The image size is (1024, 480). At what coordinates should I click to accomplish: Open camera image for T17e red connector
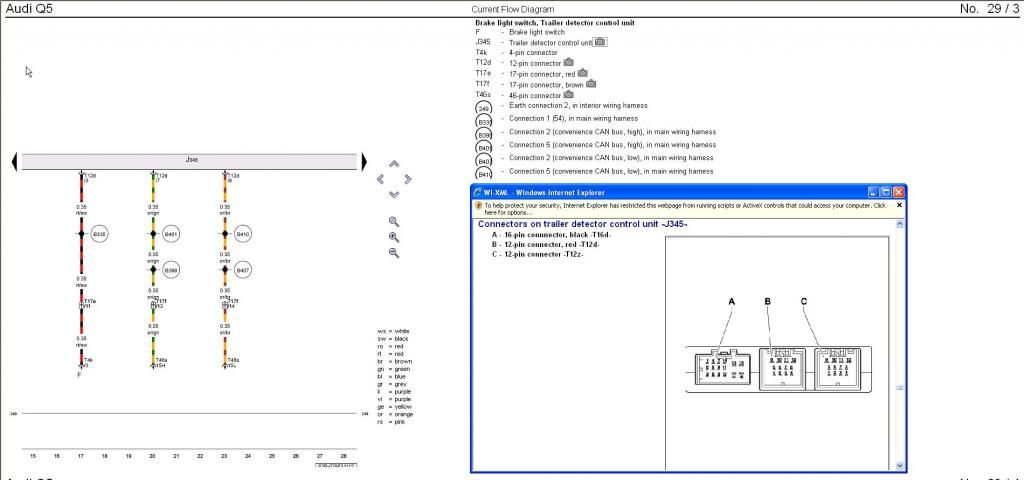coord(582,73)
